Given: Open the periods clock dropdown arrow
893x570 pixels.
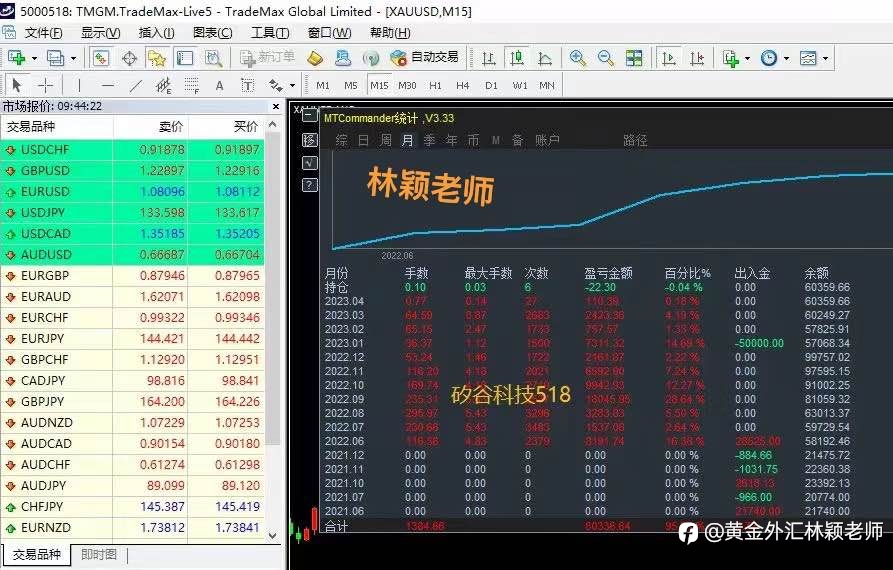Looking at the screenshot, I should (x=787, y=58).
